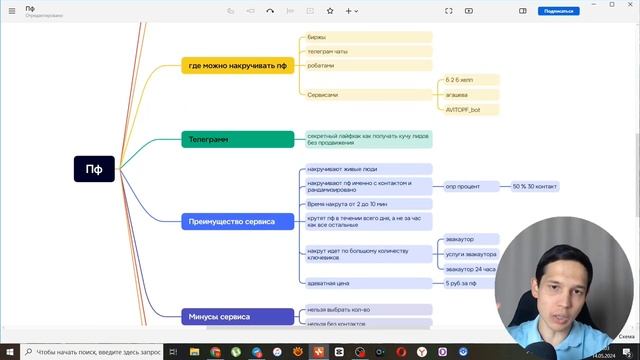Click the '50 % 30 контакт' node
This screenshot has width=640, height=360.
click(535, 187)
